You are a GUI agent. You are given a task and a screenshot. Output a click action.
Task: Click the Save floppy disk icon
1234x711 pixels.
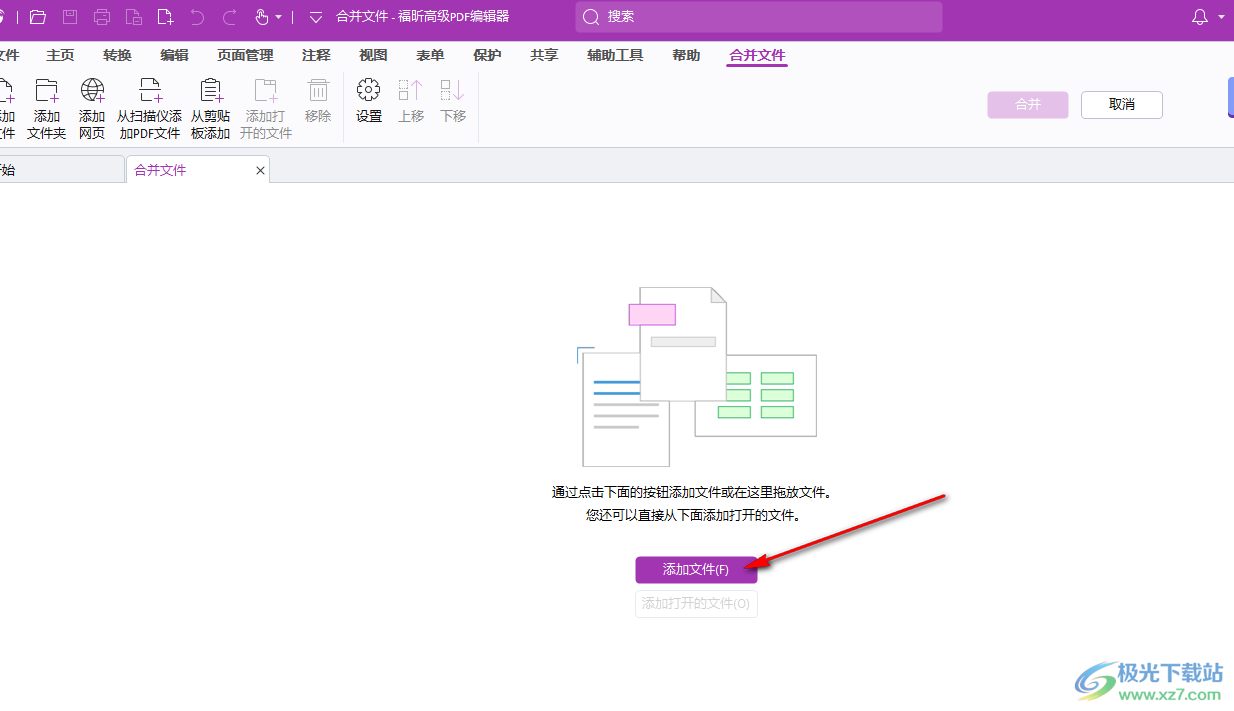point(70,17)
